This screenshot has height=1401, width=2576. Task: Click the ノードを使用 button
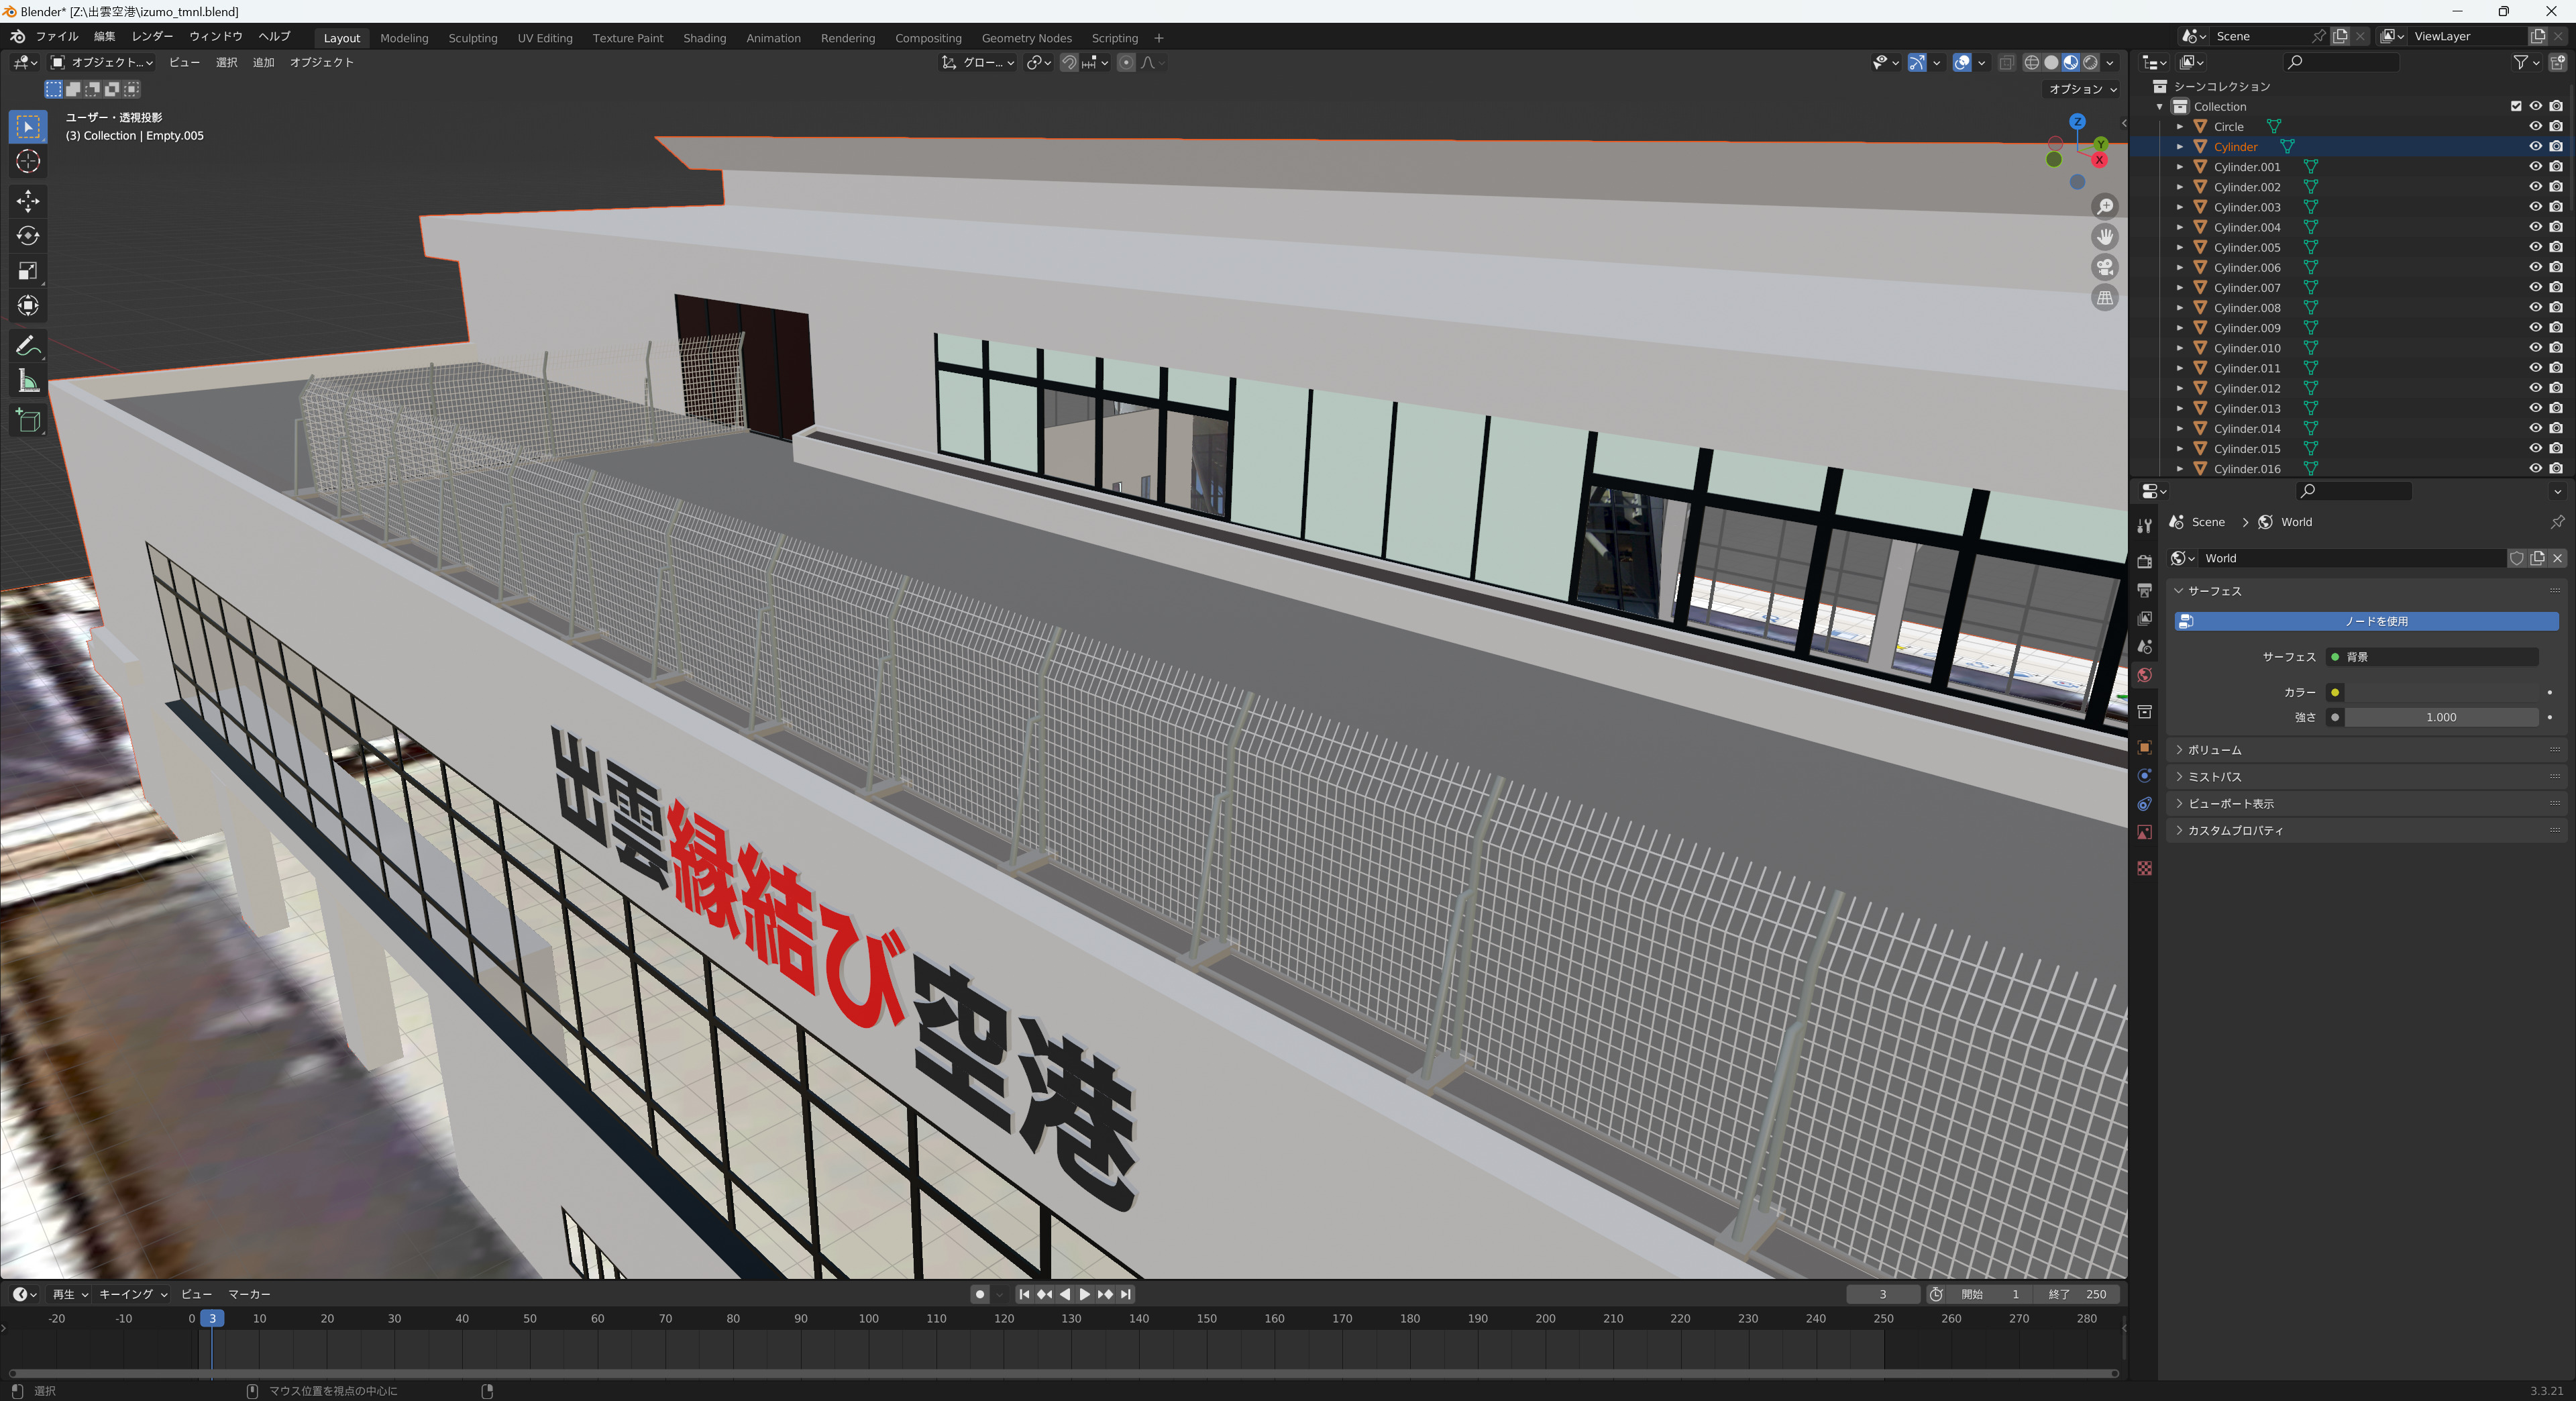tap(2367, 622)
